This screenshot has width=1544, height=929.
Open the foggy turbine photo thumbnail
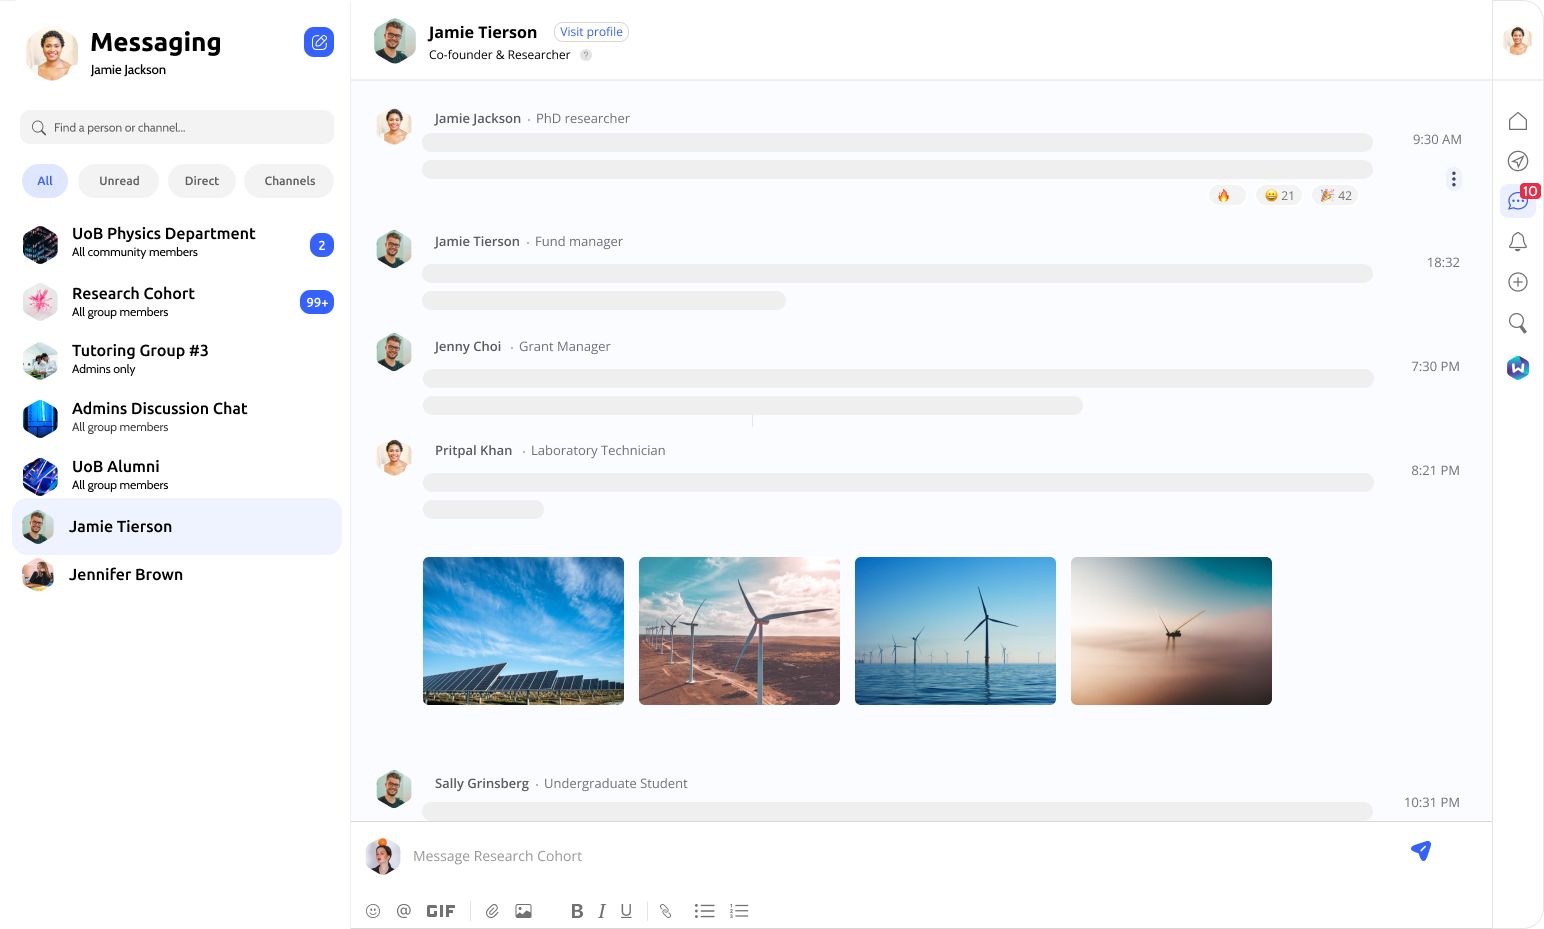point(1171,631)
